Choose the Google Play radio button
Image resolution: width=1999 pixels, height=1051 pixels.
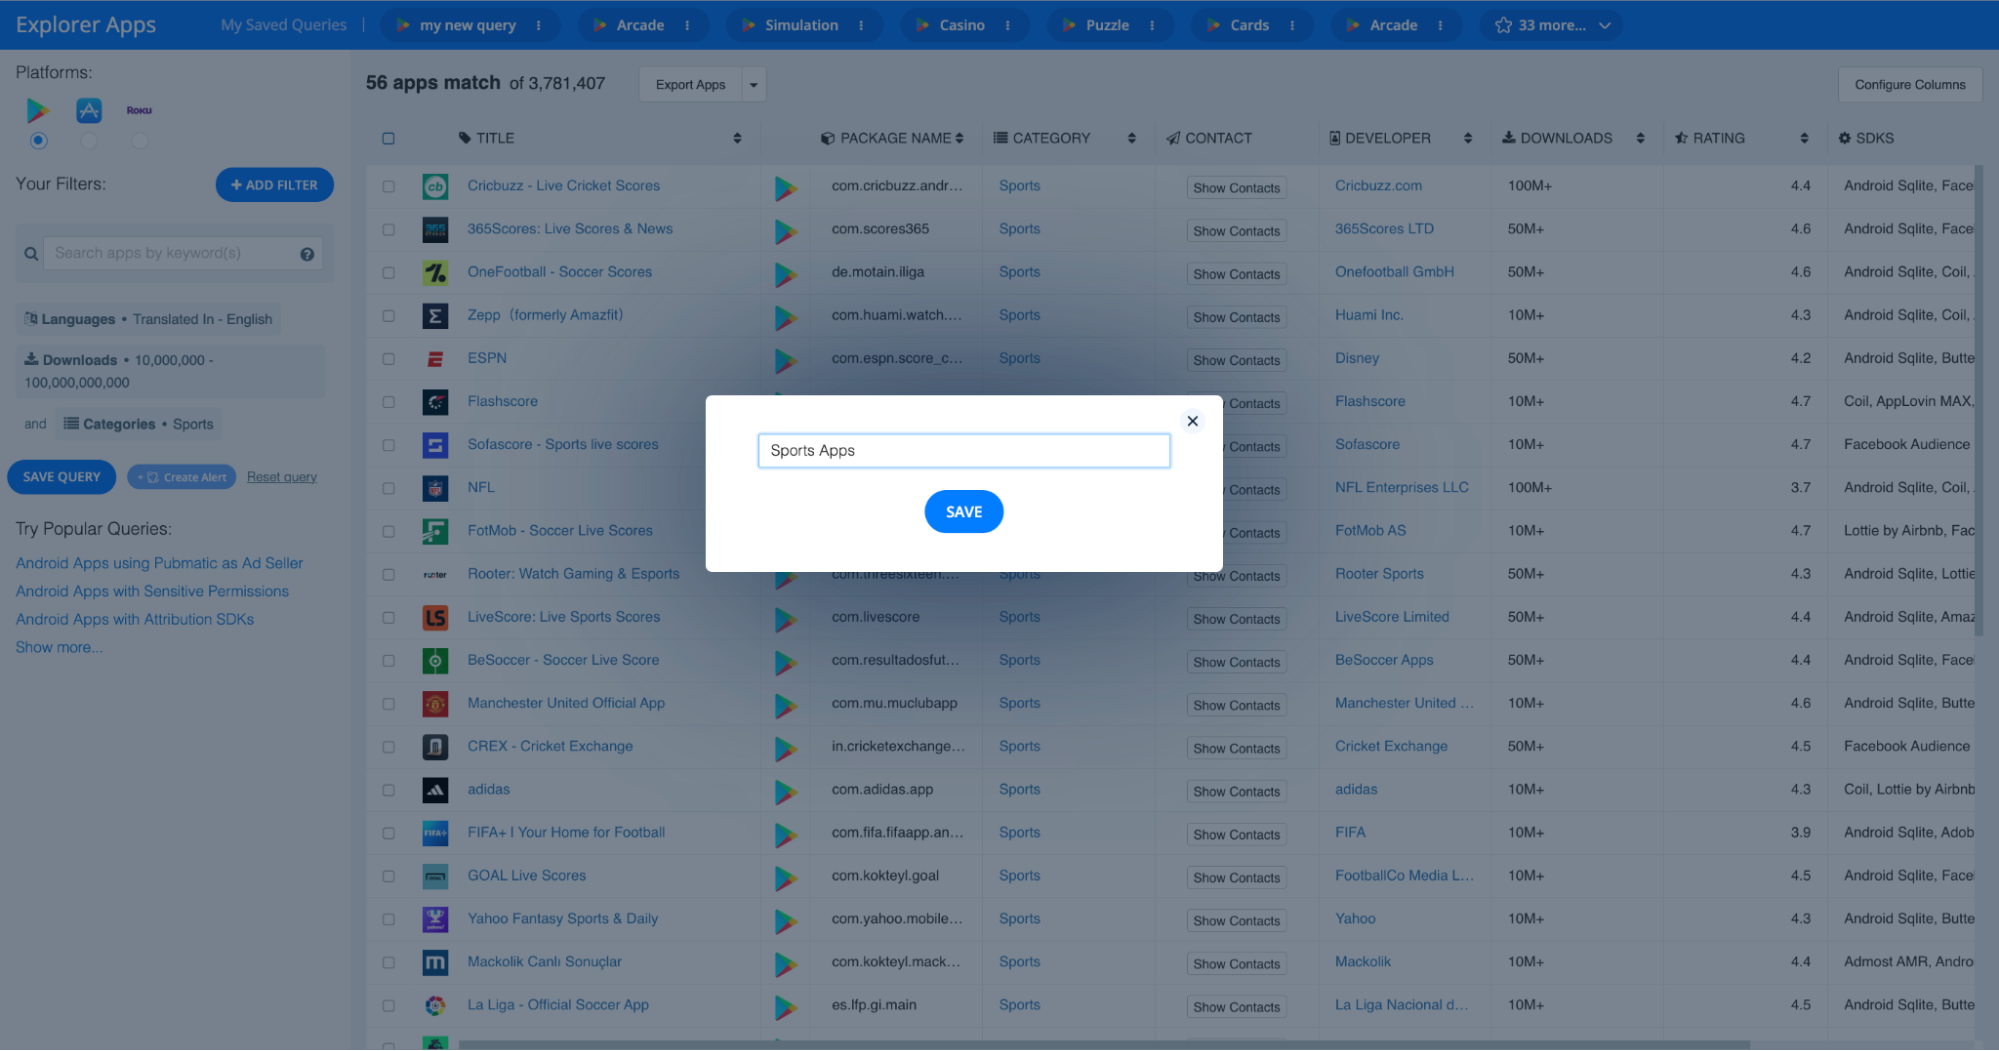pyautogui.click(x=38, y=141)
